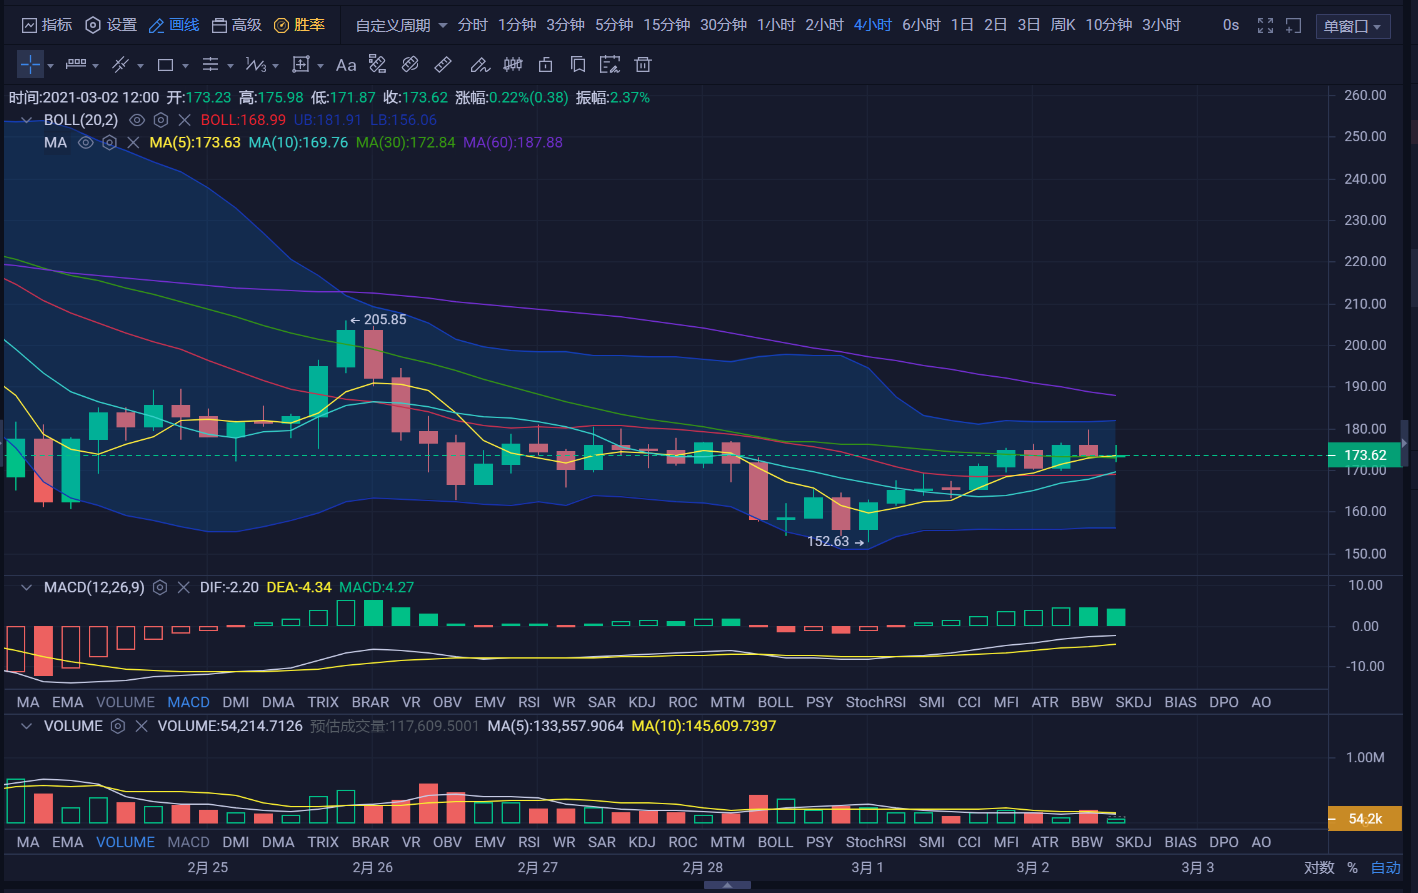Screen dimensions: 1418x893
Task: Collapse the VOLUME panel chevron
Action: tap(27, 726)
